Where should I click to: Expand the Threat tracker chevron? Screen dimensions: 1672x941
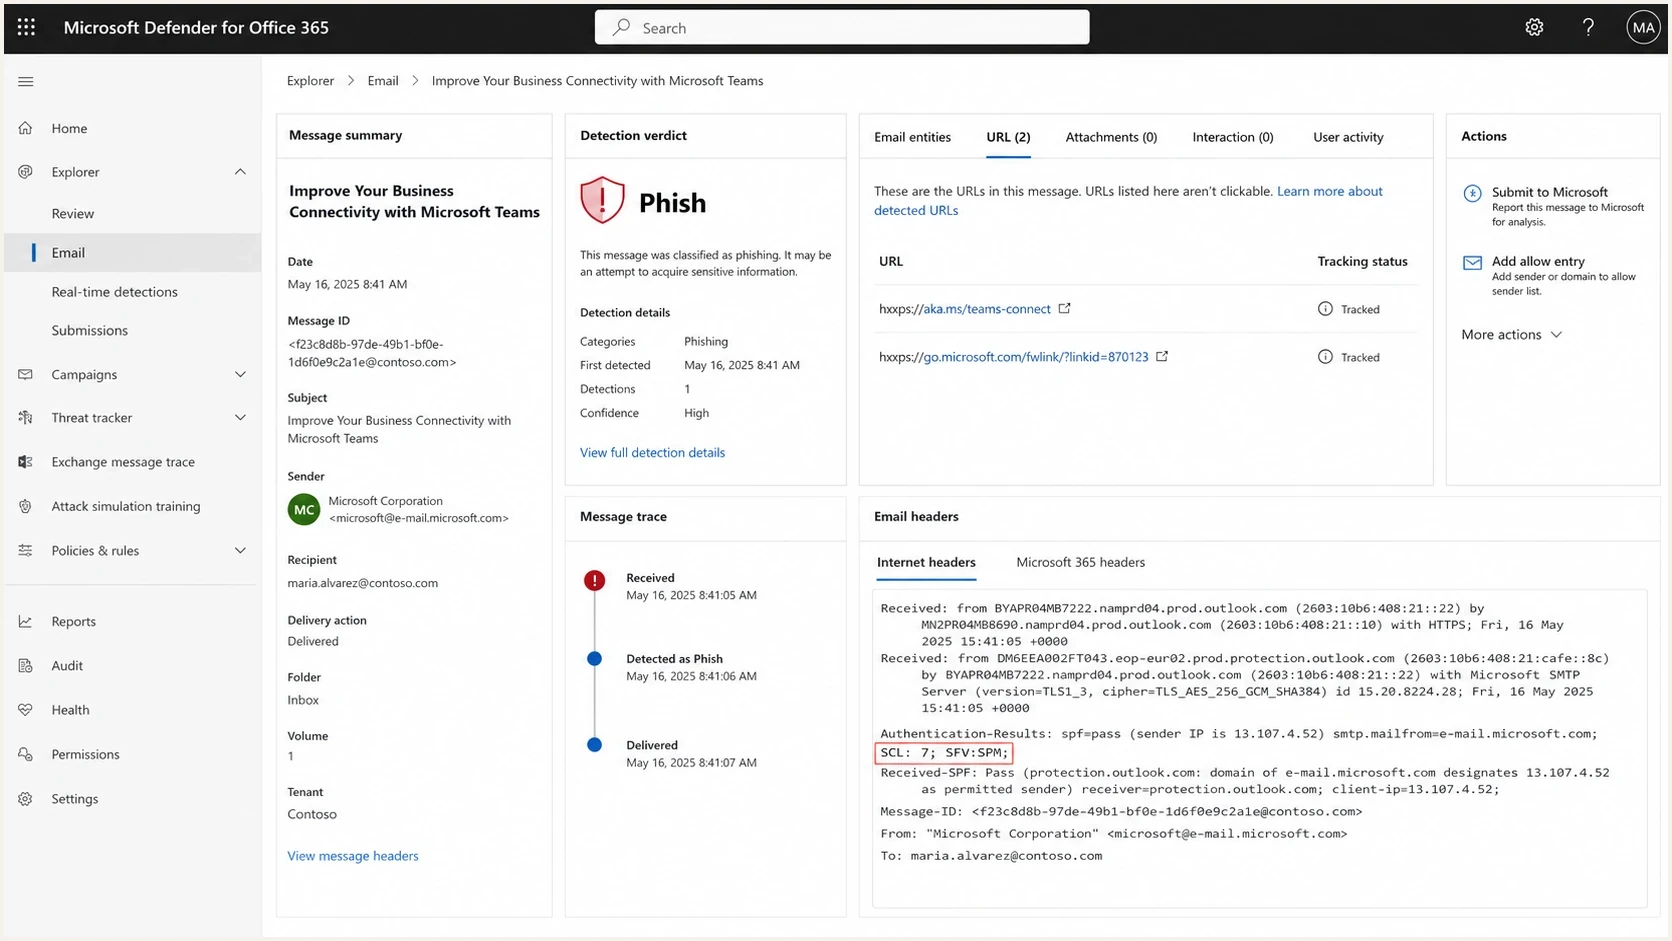[x=240, y=417]
